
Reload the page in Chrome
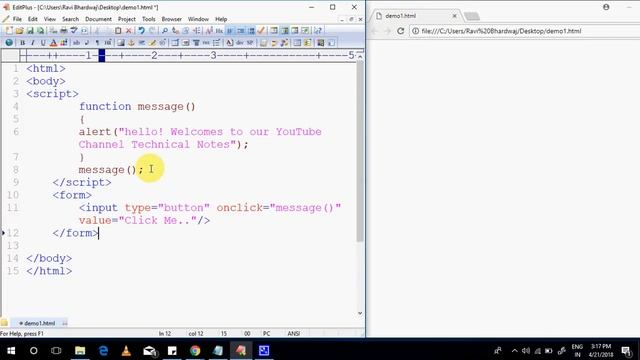pos(400,31)
